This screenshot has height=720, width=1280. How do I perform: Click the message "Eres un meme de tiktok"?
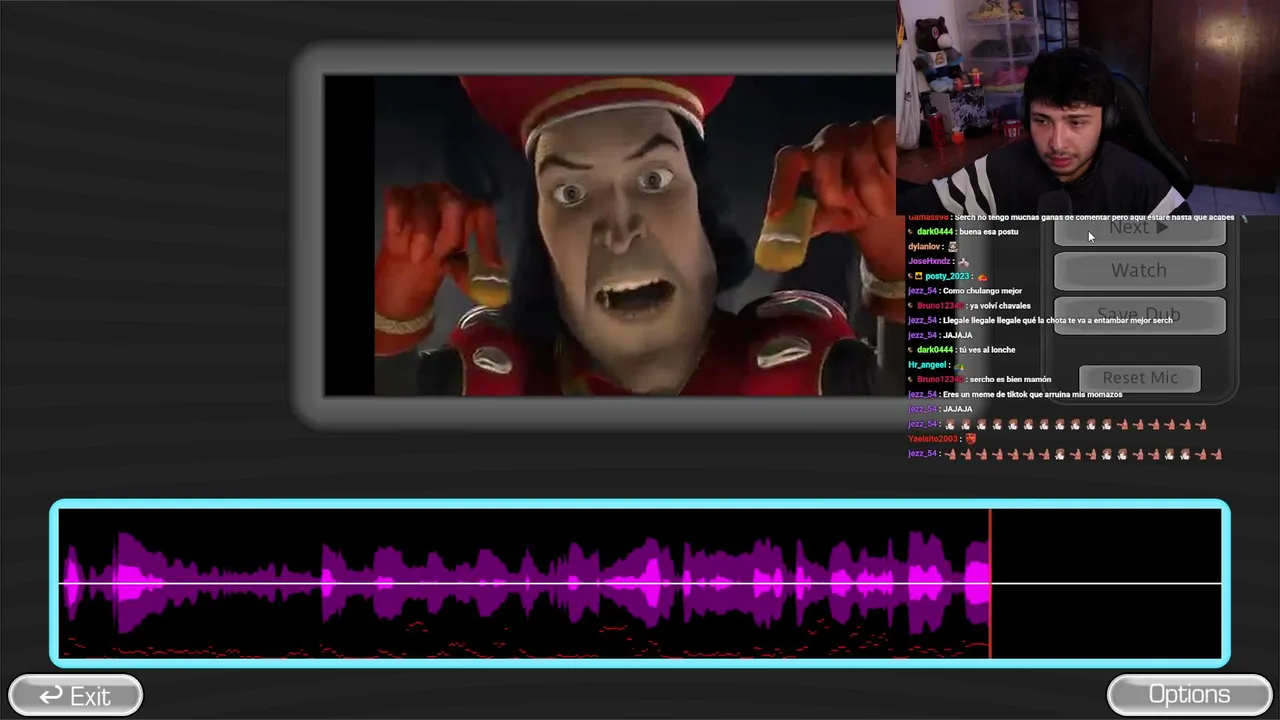click(x=1032, y=394)
